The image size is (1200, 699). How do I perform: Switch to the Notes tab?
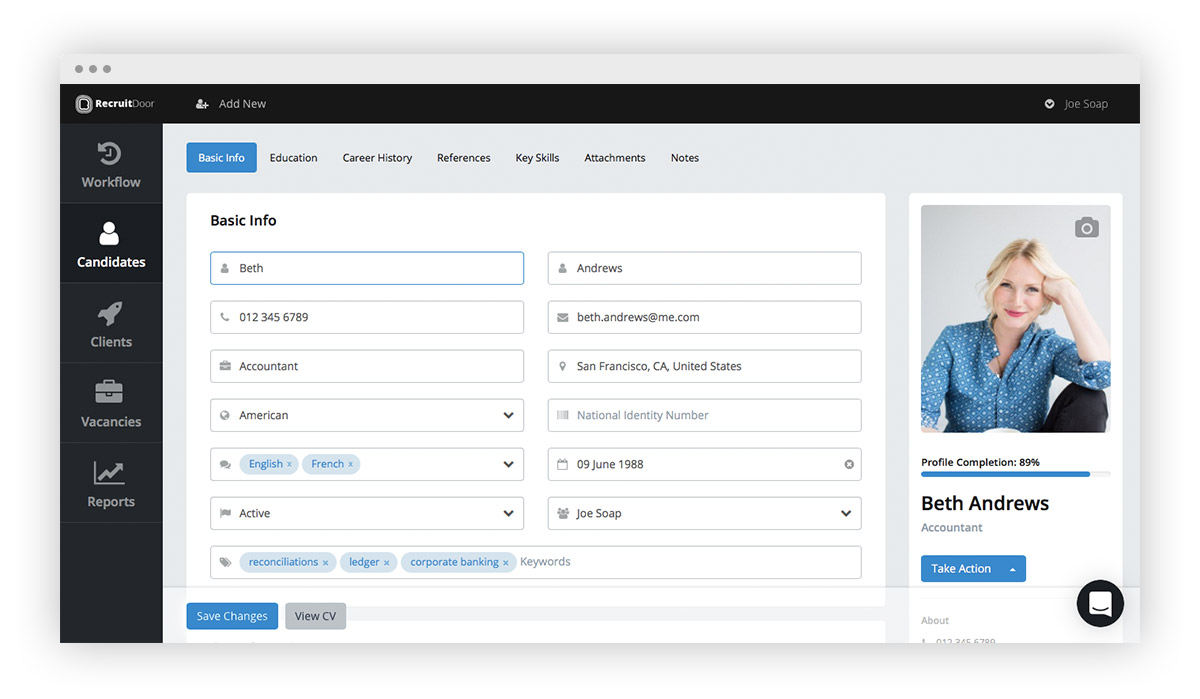tap(685, 158)
